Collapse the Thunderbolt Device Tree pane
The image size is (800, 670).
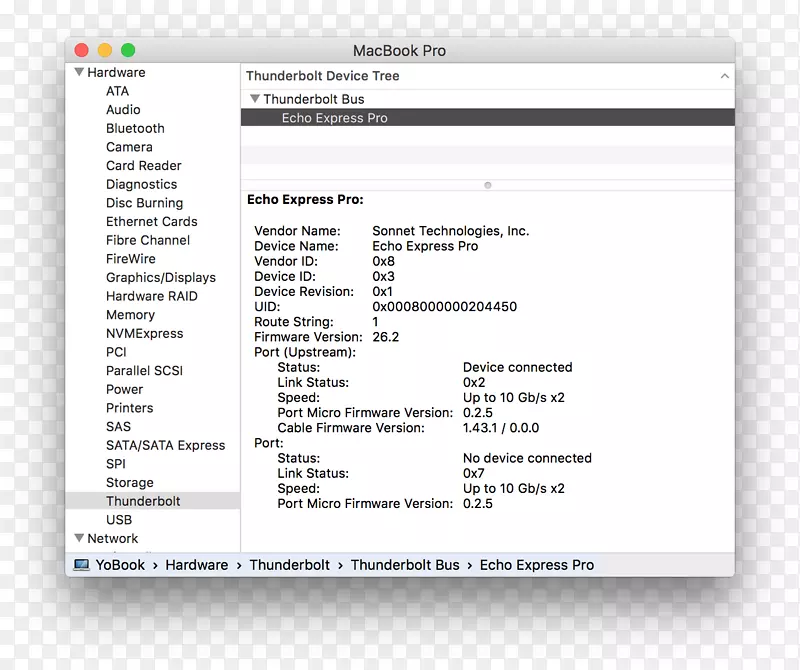(725, 75)
